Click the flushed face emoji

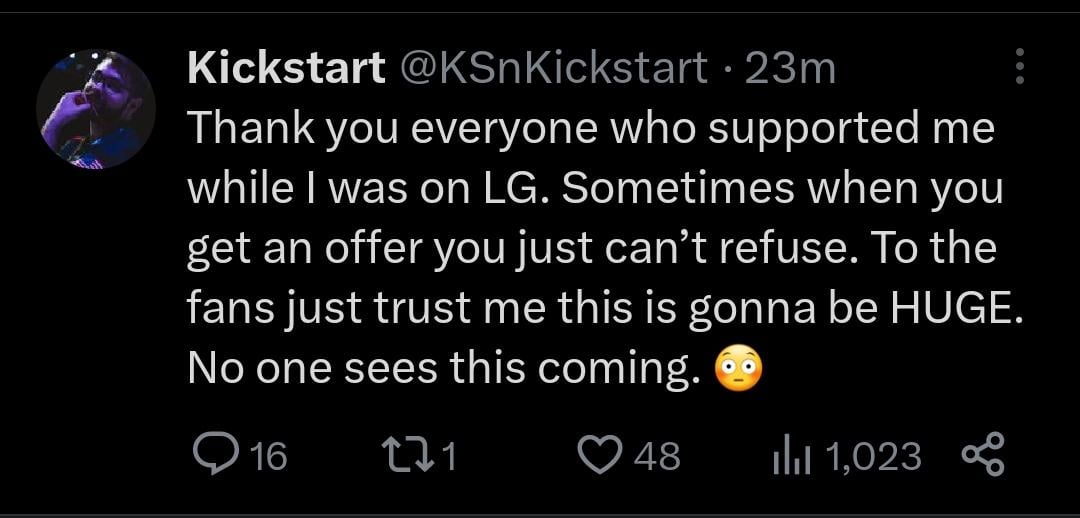[x=738, y=370]
